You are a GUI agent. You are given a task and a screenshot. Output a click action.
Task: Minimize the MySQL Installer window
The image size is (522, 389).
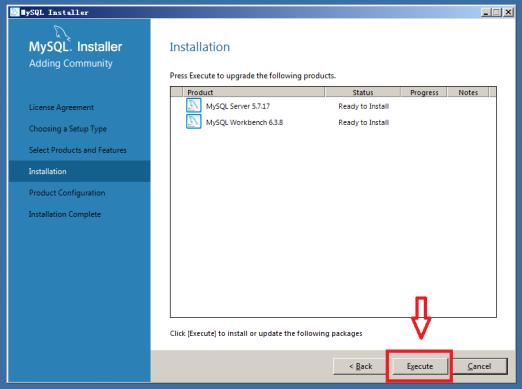(x=486, y=12)
